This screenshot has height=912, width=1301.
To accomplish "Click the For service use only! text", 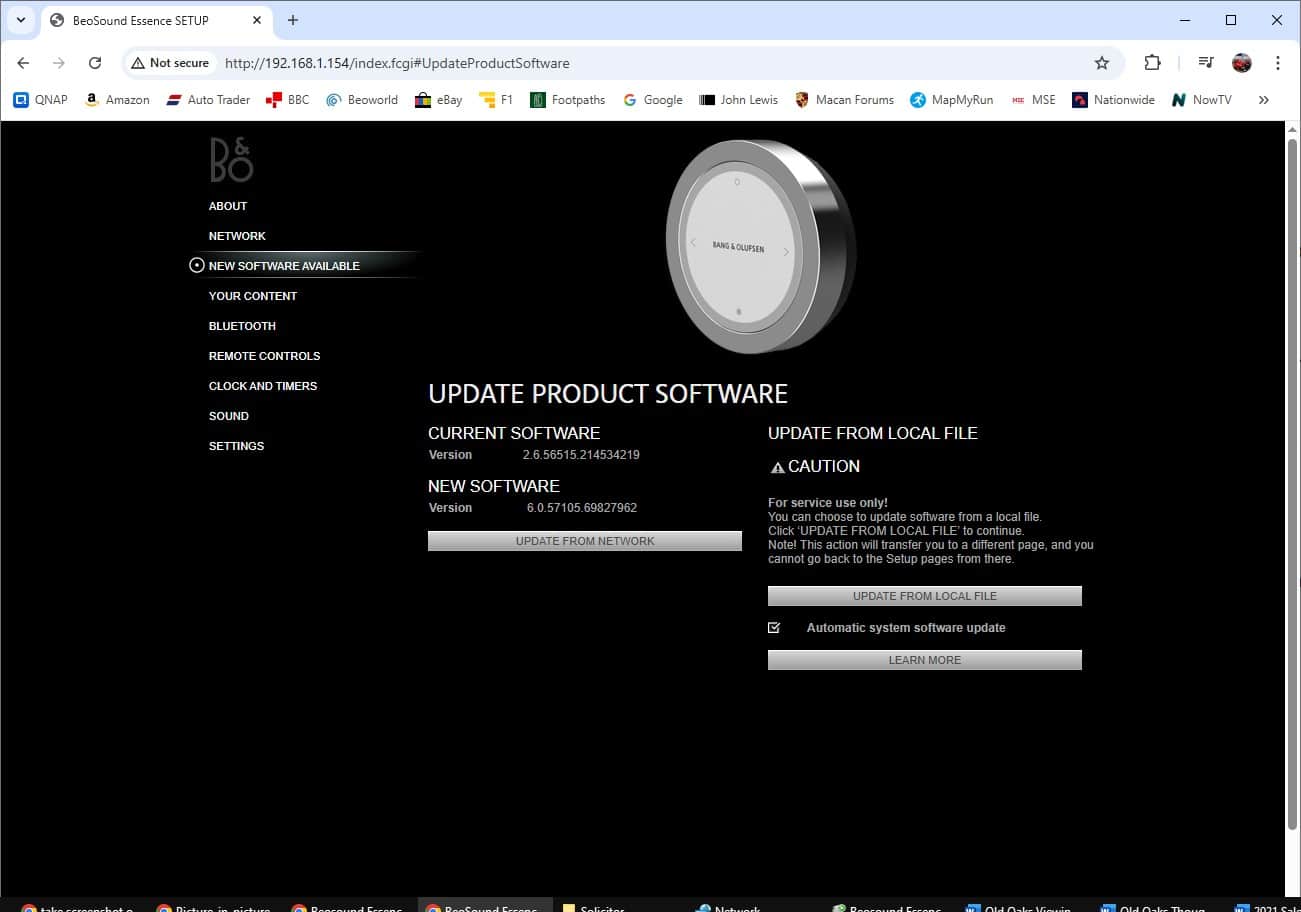I will coord(828,503).
